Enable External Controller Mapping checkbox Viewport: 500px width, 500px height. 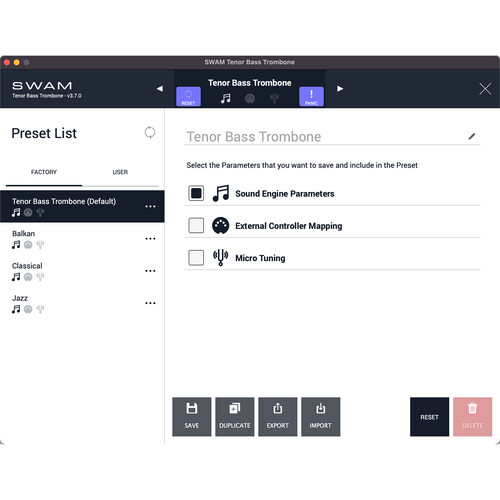196,225
